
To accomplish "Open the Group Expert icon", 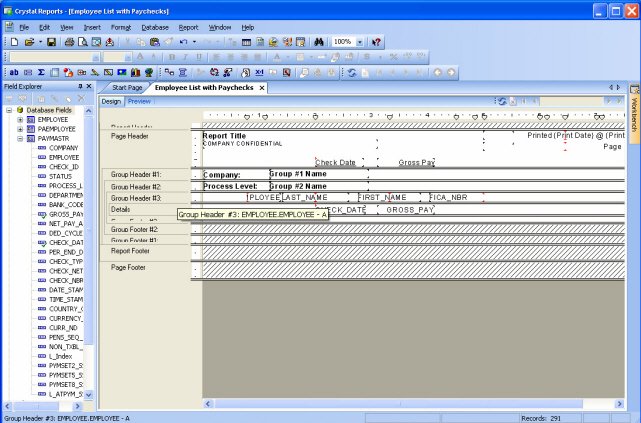I will (x=183, y=72).
